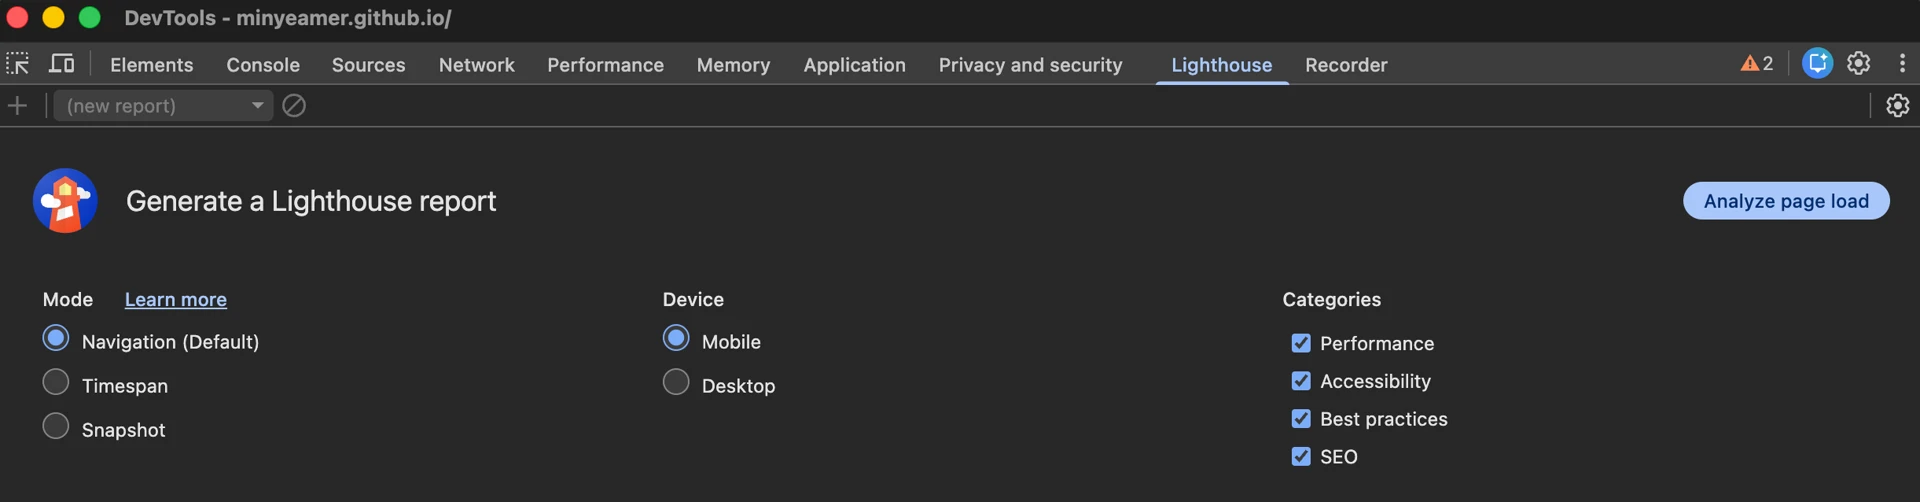
Task: Click the green macOS zoom window button
Action: pos(89,17)
